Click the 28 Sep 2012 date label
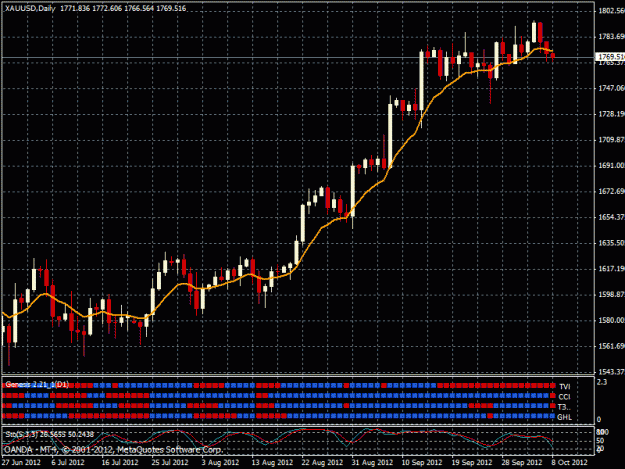 point(522,462)
